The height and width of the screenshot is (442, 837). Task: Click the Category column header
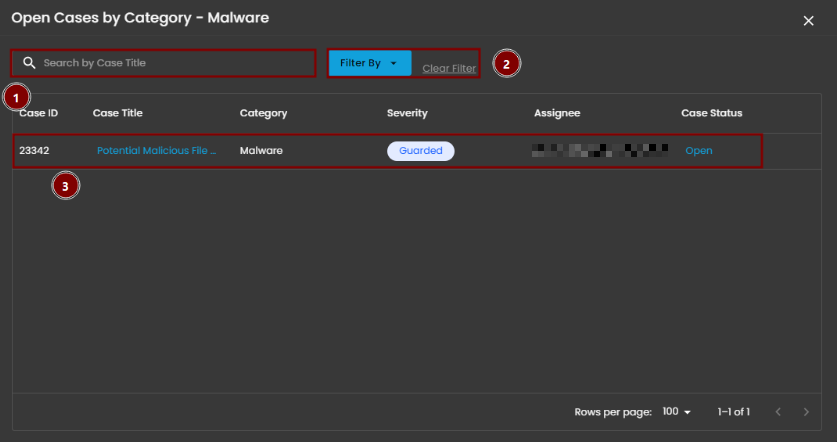click(263, 113)
